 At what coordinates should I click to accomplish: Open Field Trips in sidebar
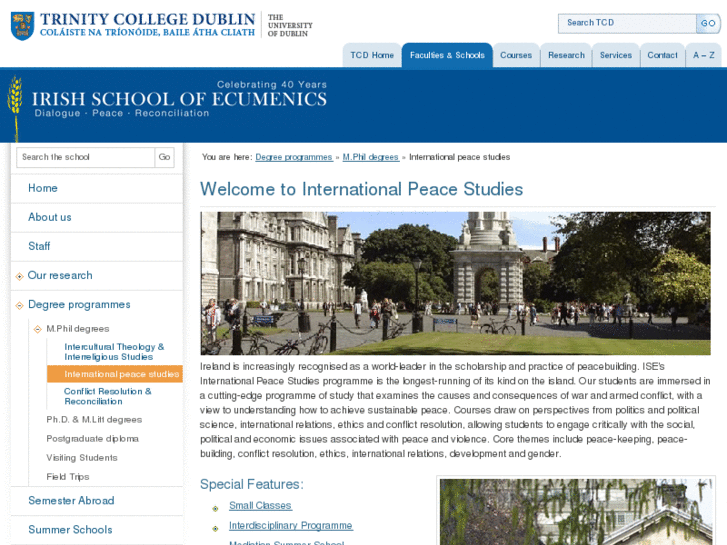point(68,477)
